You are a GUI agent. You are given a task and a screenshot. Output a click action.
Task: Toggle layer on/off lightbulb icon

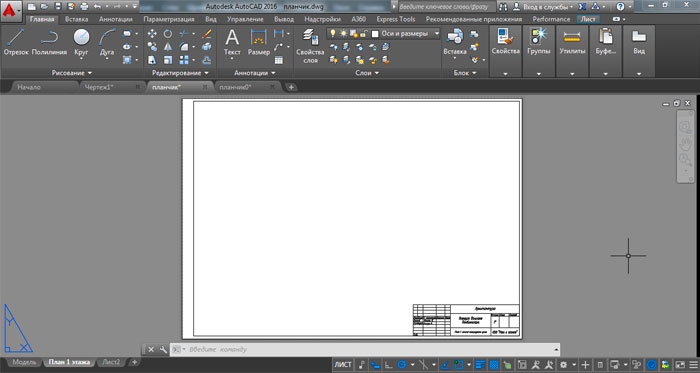click(332, 34)
